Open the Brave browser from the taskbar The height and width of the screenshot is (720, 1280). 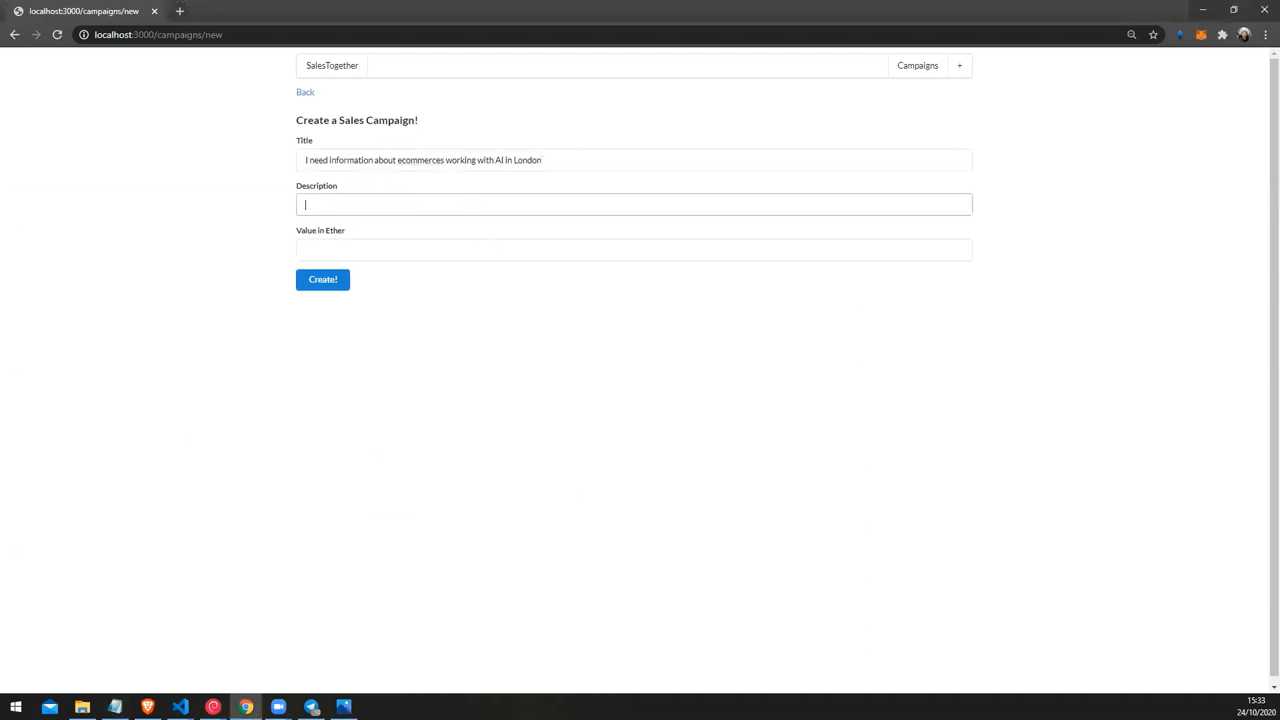point(148,707)
